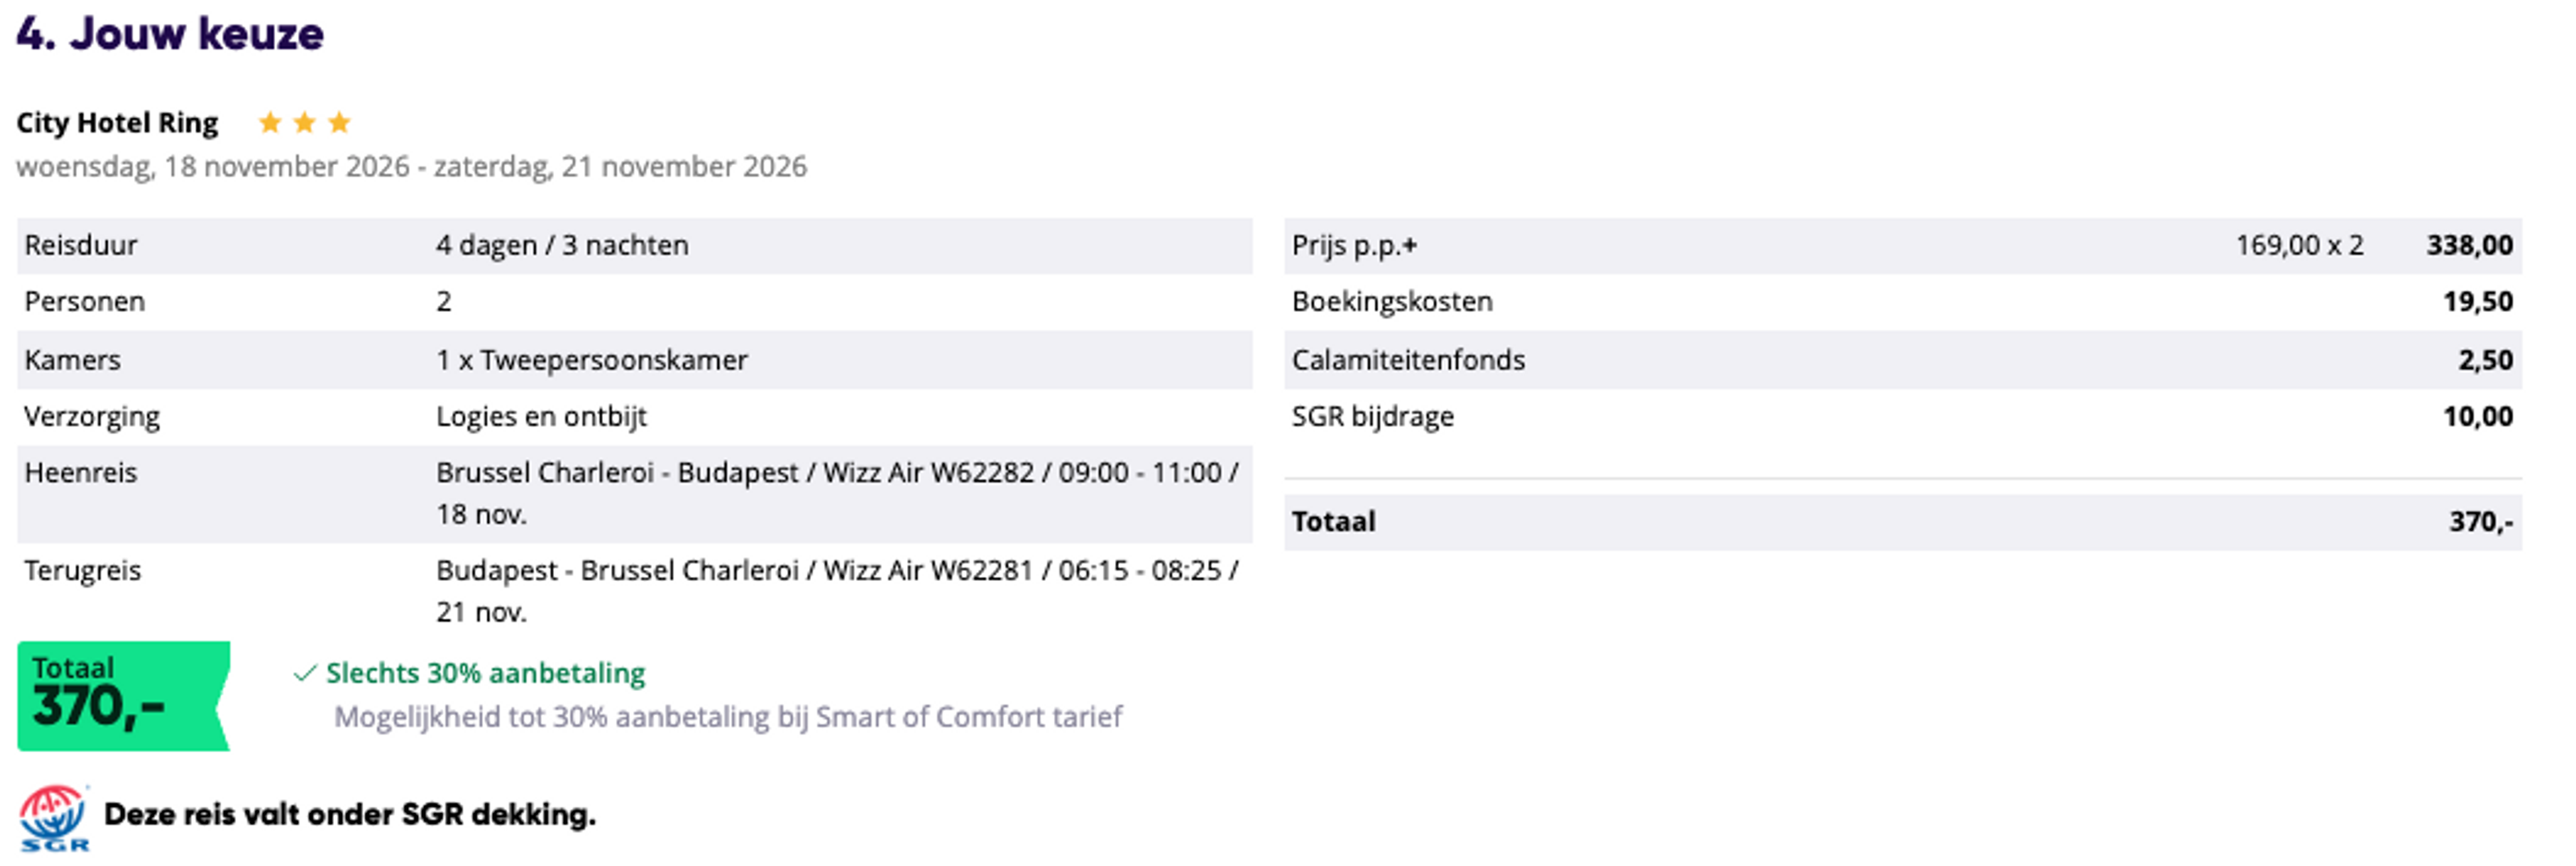Click the '4. Jouw keuze' heading
The height and width of the screenshot is (866, 2576).
[x=170, y=34]
